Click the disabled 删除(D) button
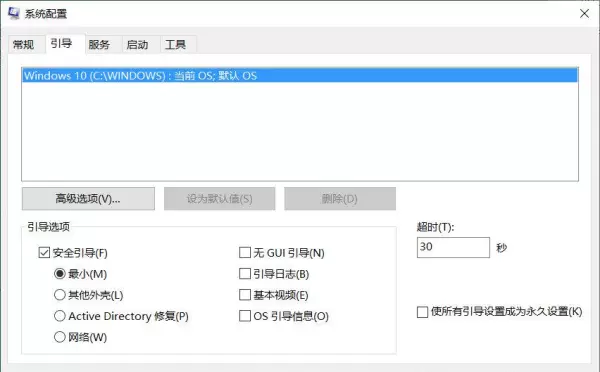The image size is (600, 372). 340,199
